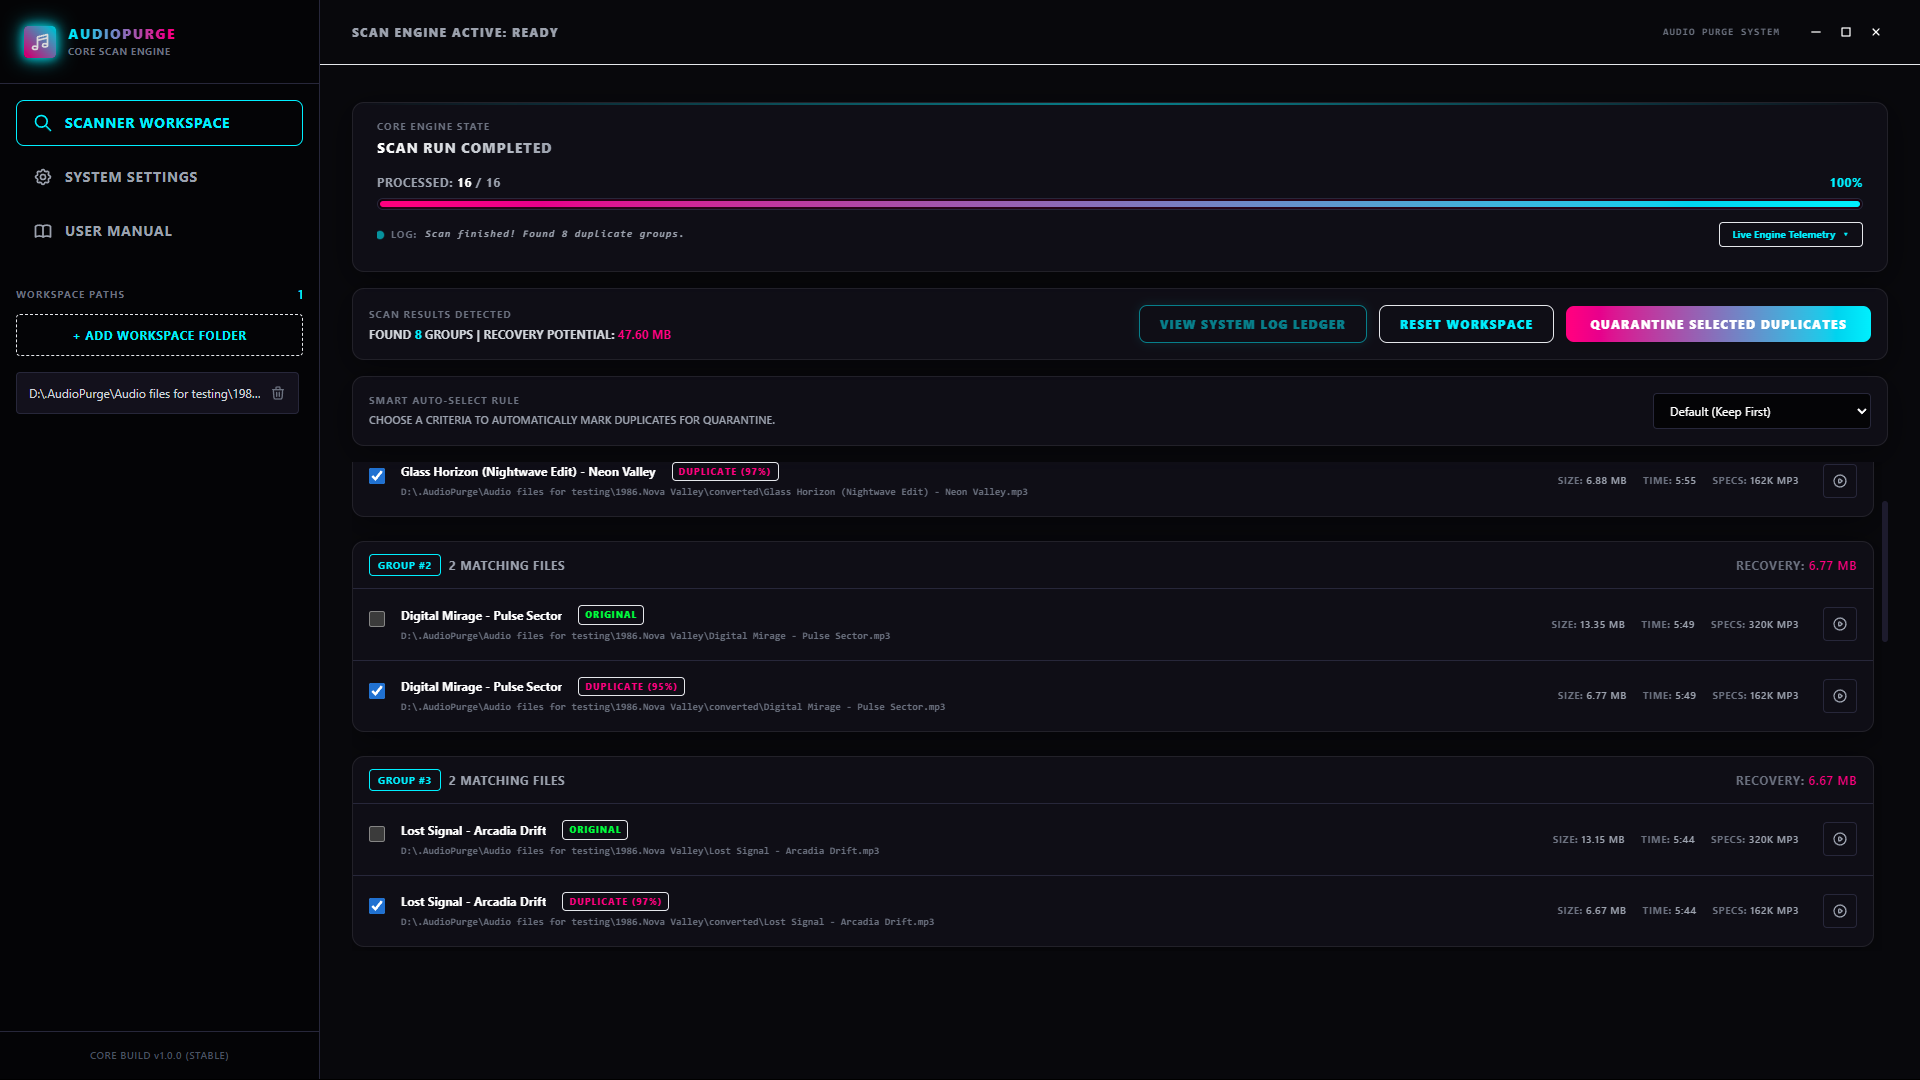The height and width of the screenshot is (1080, 1920).
Task: Check the original Lost Signal - Arcadia Drift
Action: pos(377,834)
